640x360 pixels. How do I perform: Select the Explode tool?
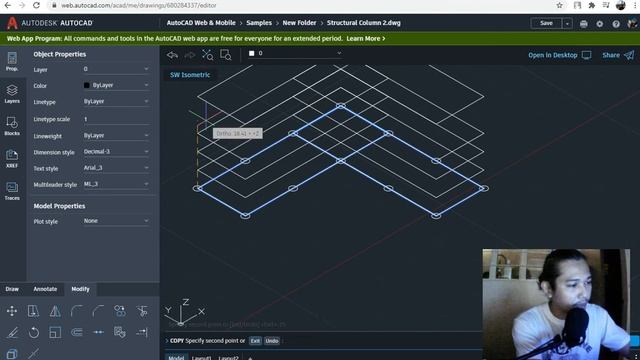pos(120,332)
